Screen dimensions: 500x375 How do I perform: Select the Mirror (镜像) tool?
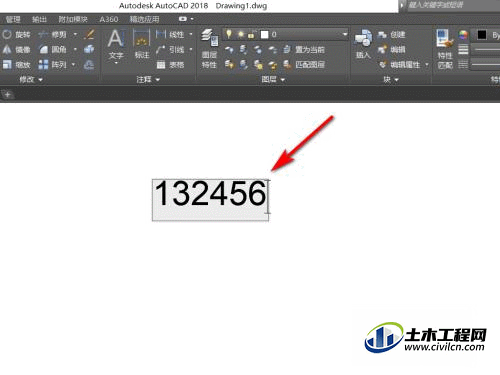pos(16,50)
